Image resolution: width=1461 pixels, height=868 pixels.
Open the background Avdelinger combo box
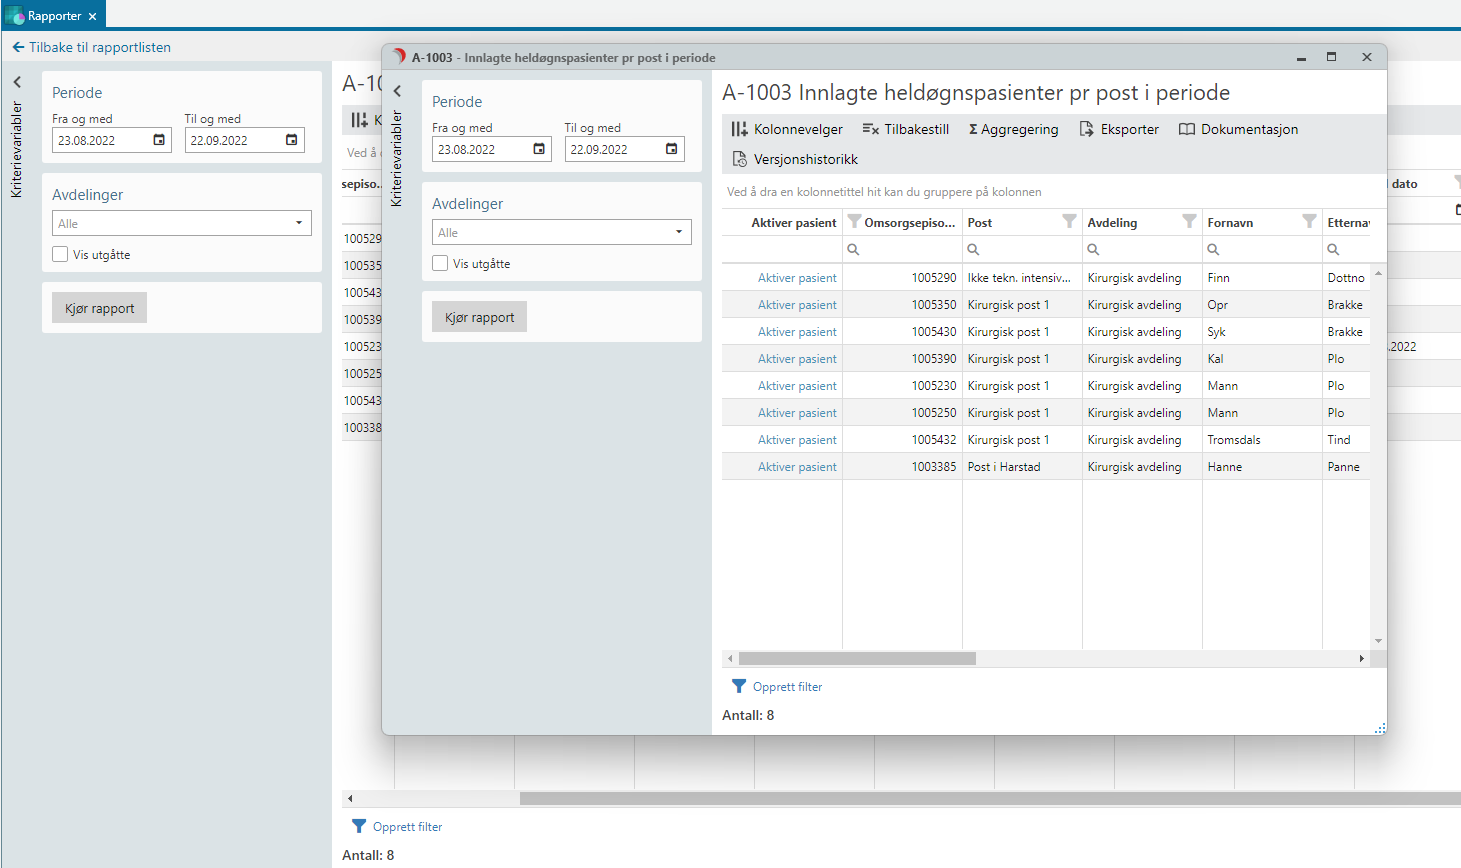click(298, 223)
